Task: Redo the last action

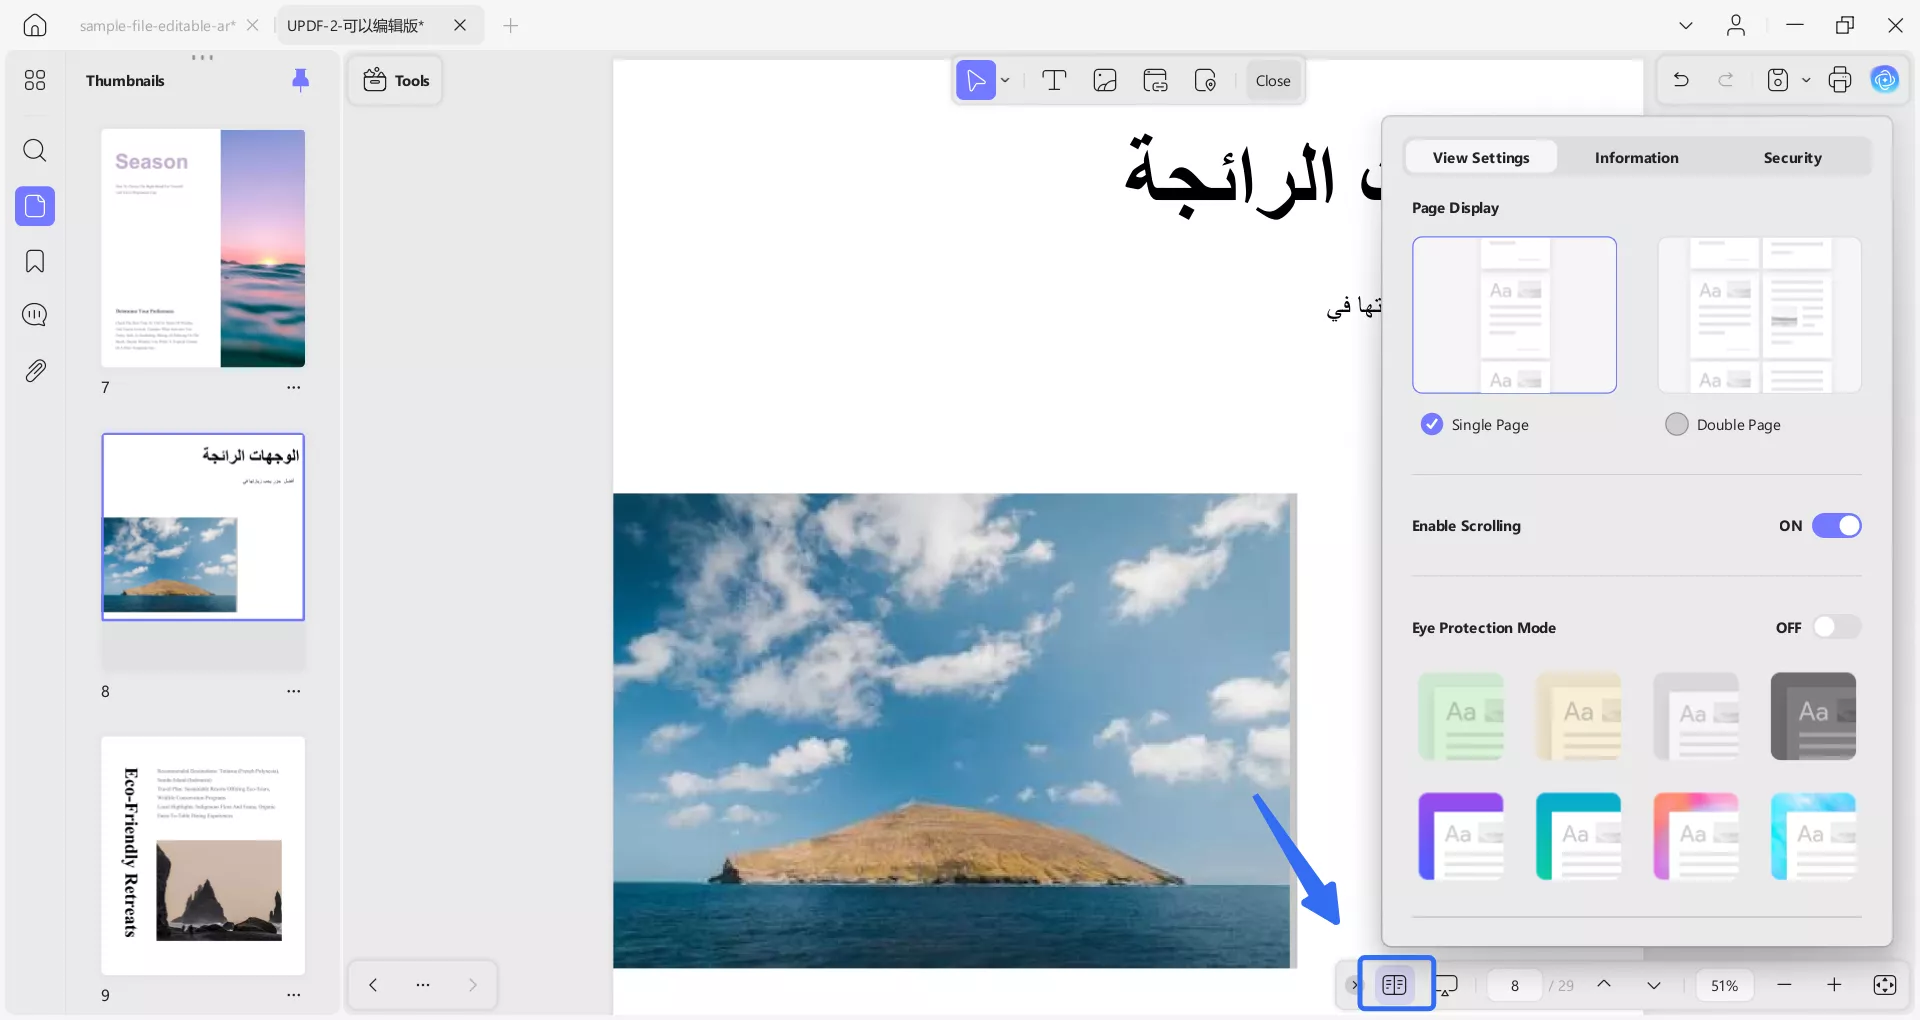Action: coord(1726,80)
